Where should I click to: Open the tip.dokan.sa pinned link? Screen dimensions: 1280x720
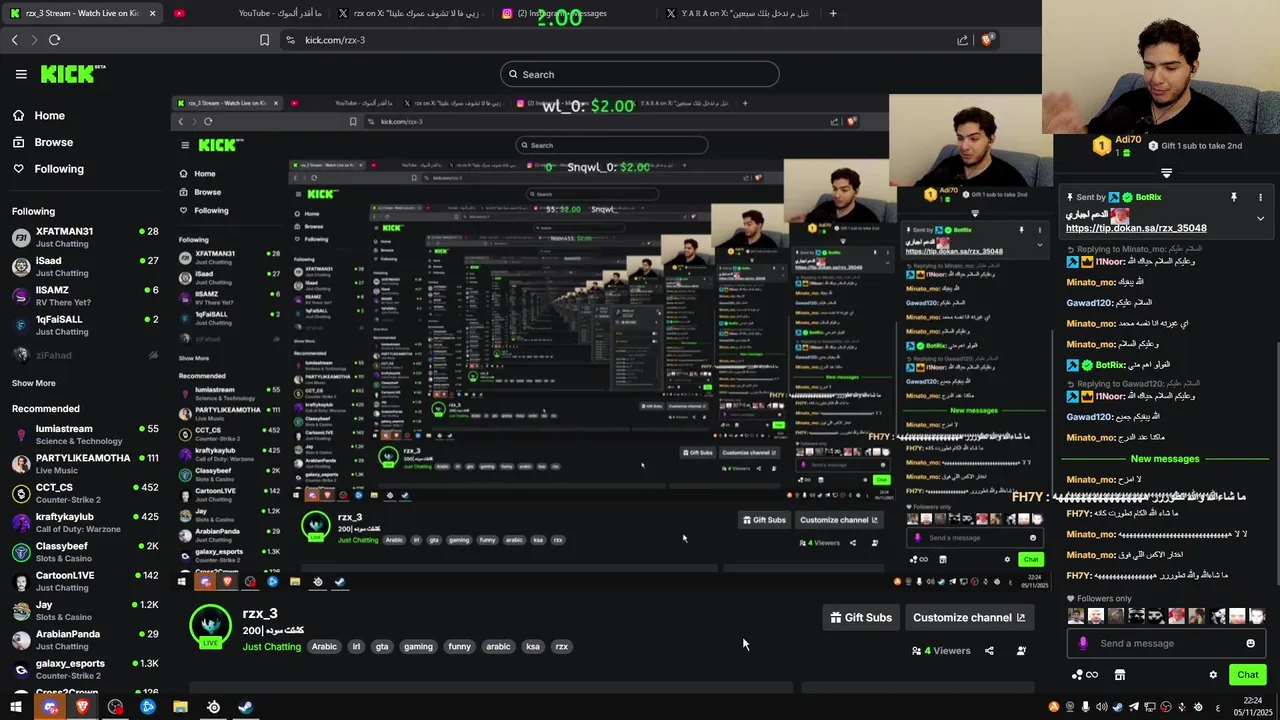point(1136,228)
